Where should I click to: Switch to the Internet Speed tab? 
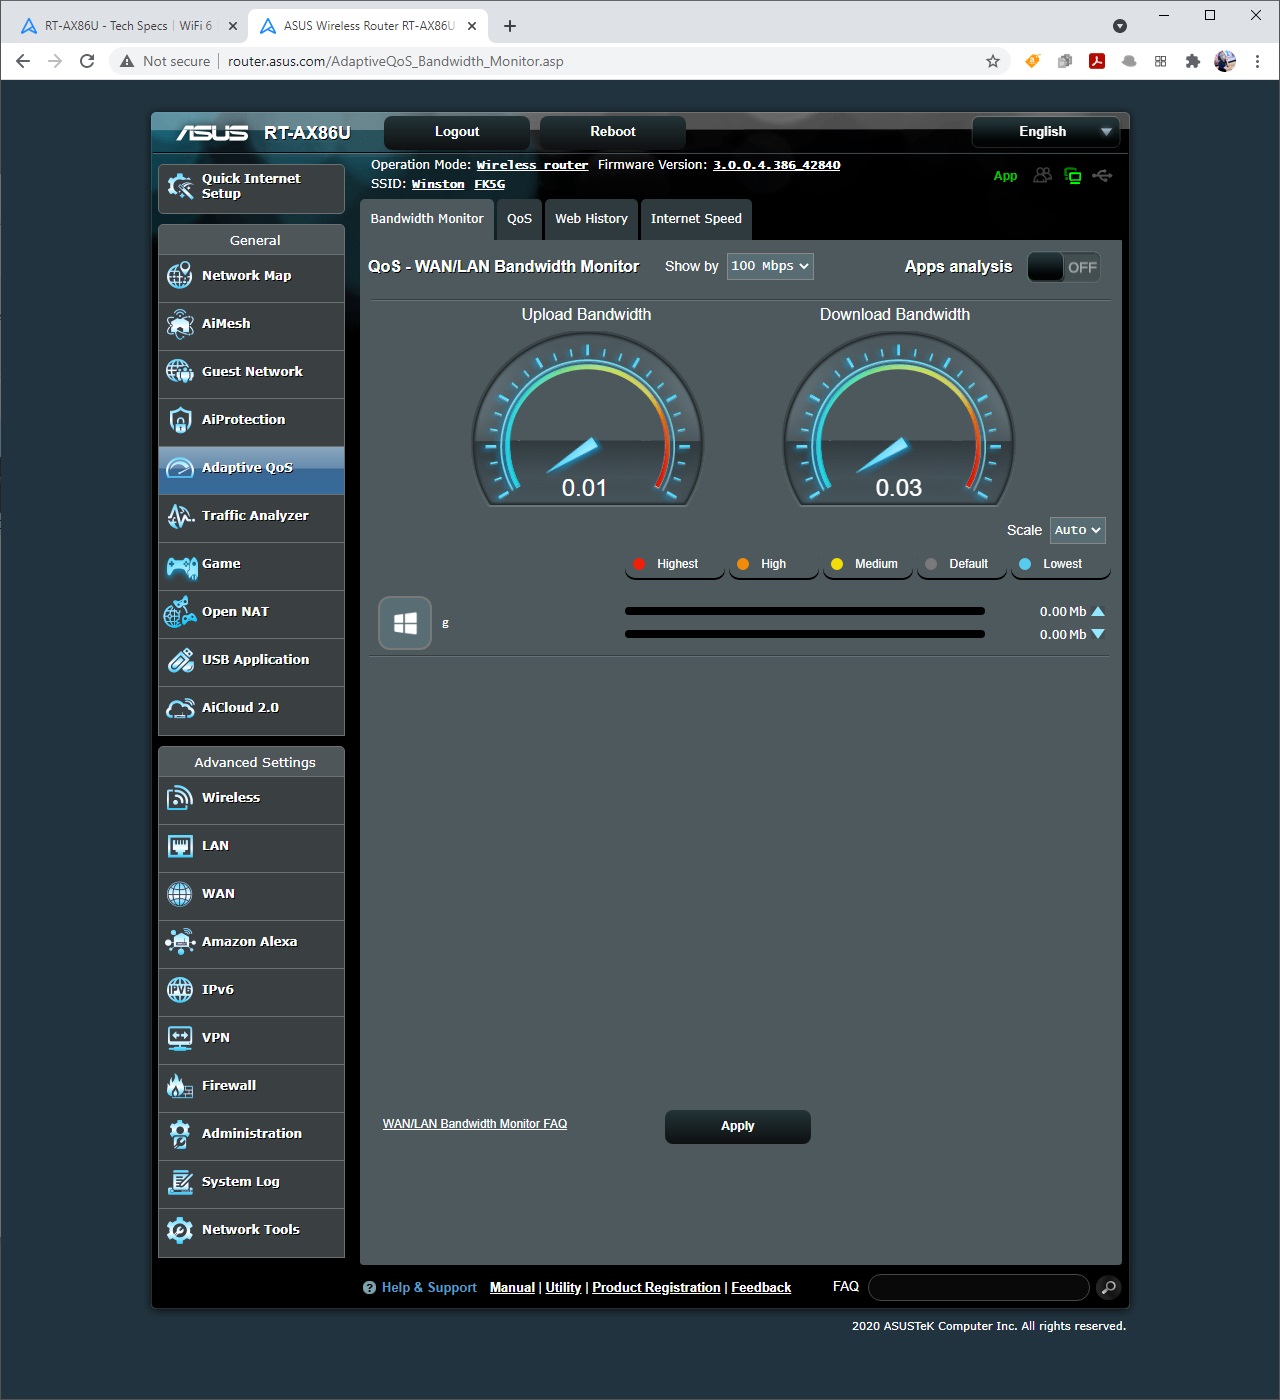696,219
